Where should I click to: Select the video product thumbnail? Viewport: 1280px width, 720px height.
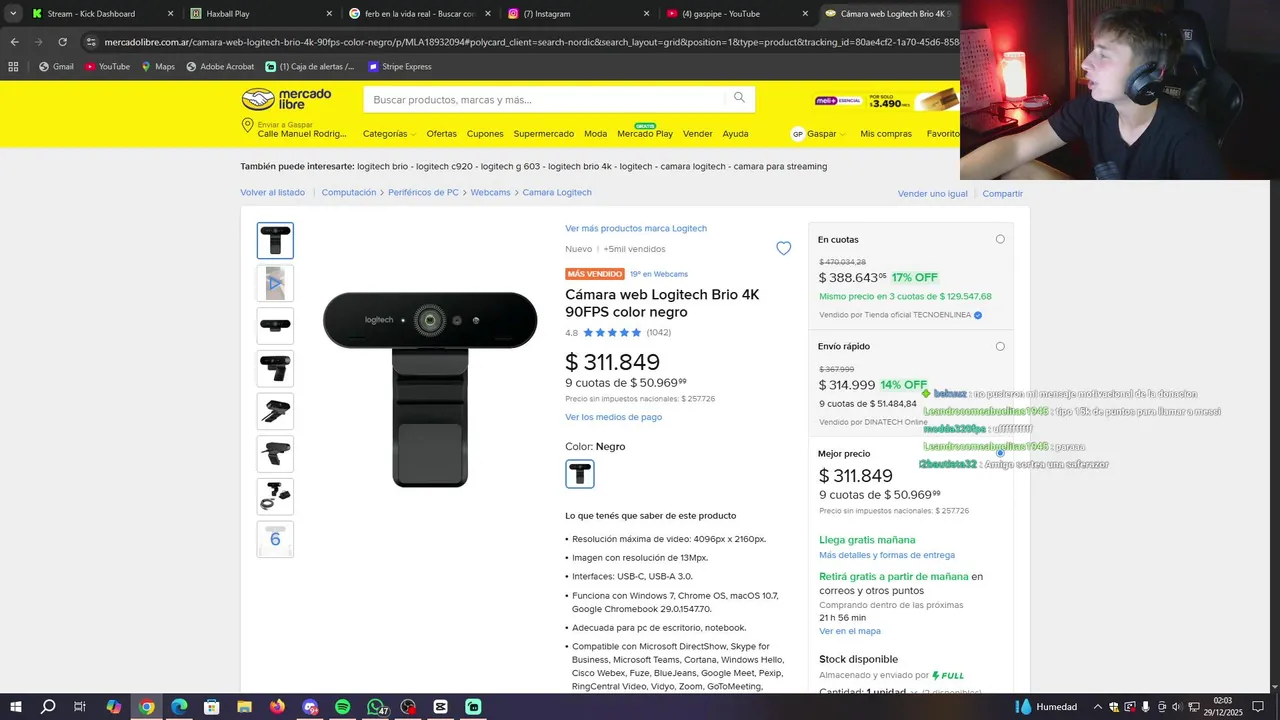(275, 283)
